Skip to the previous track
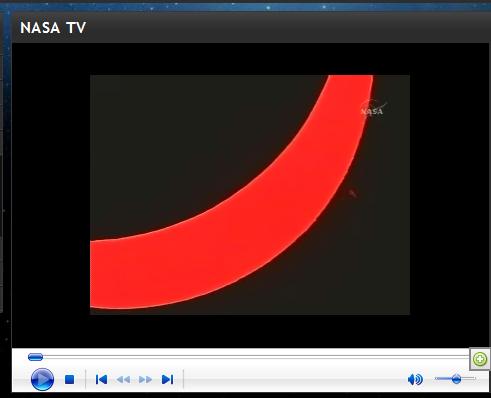This screenshot has width=491, height=398. pos(101,379)
